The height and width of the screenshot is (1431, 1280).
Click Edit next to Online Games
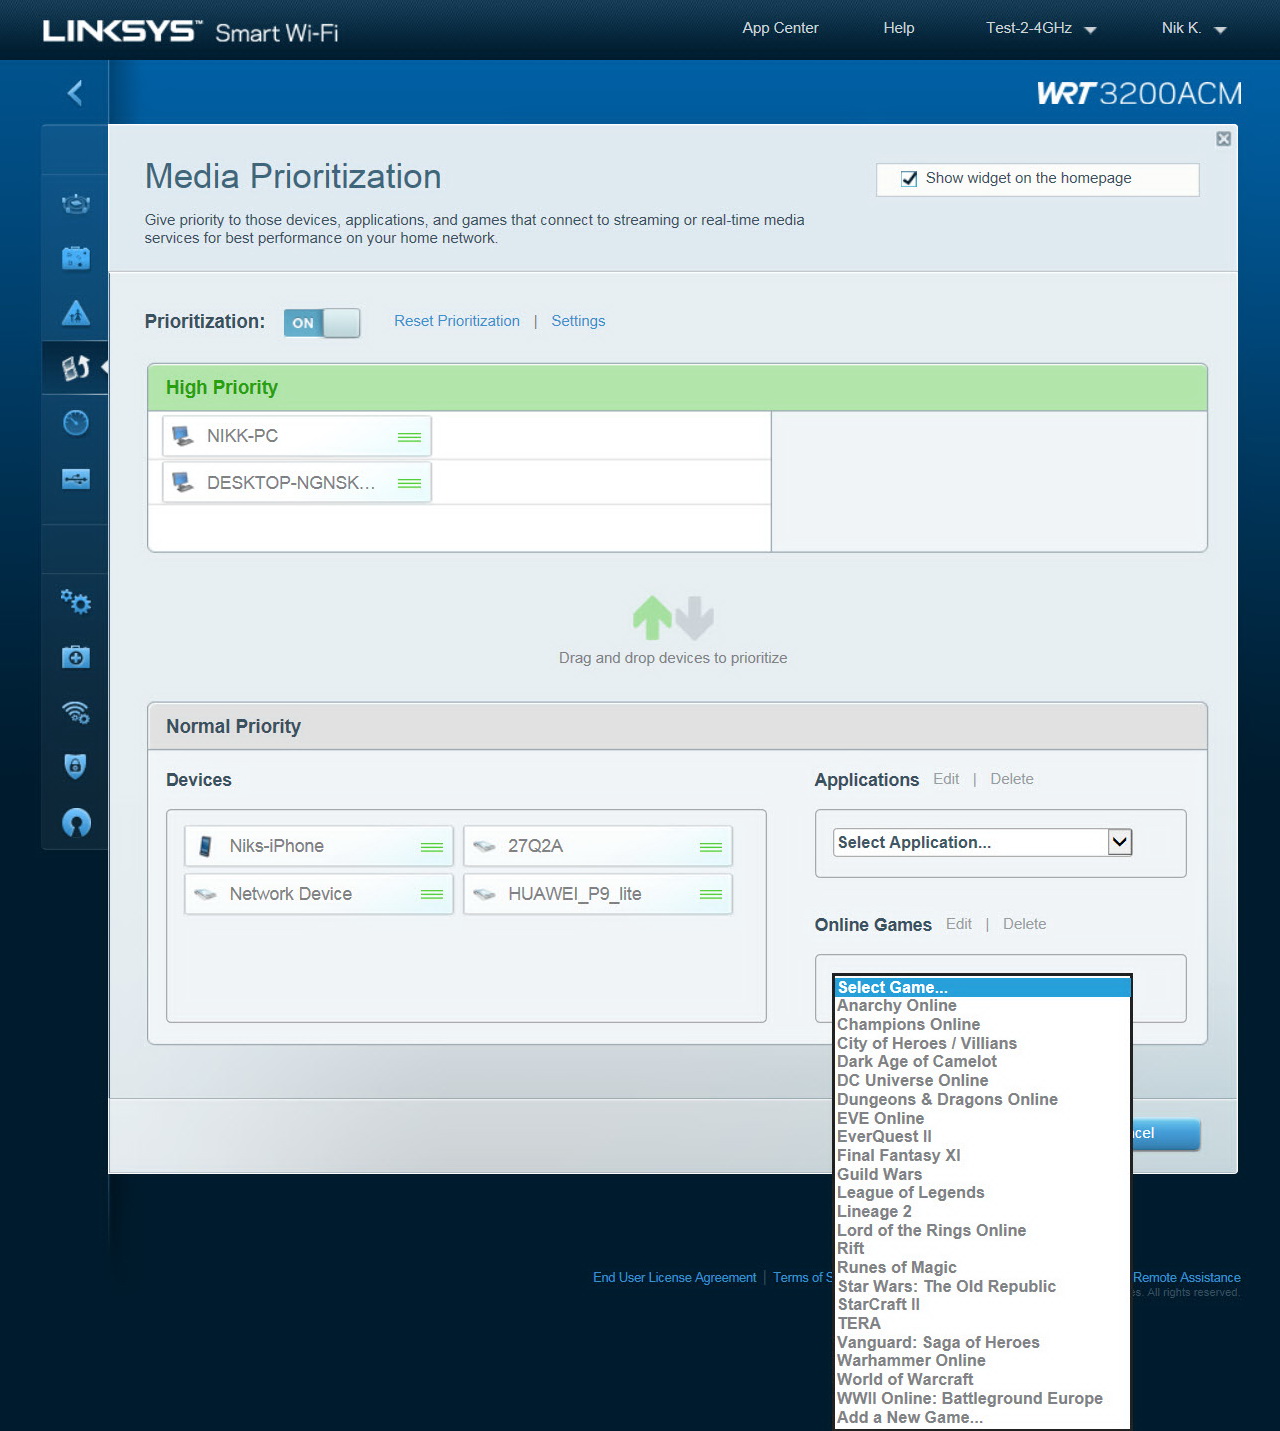(x=959, y=924)
